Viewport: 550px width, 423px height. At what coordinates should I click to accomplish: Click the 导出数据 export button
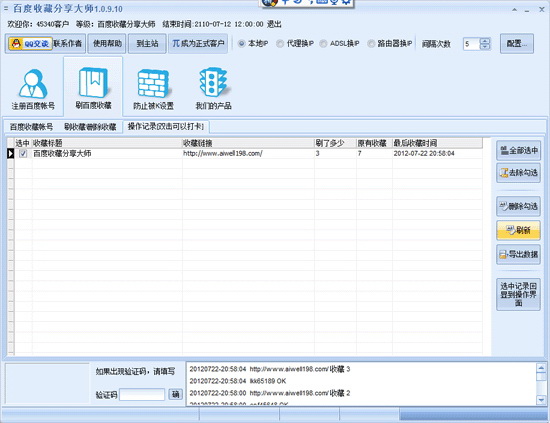pyautogui.click(x=518, y=254)
